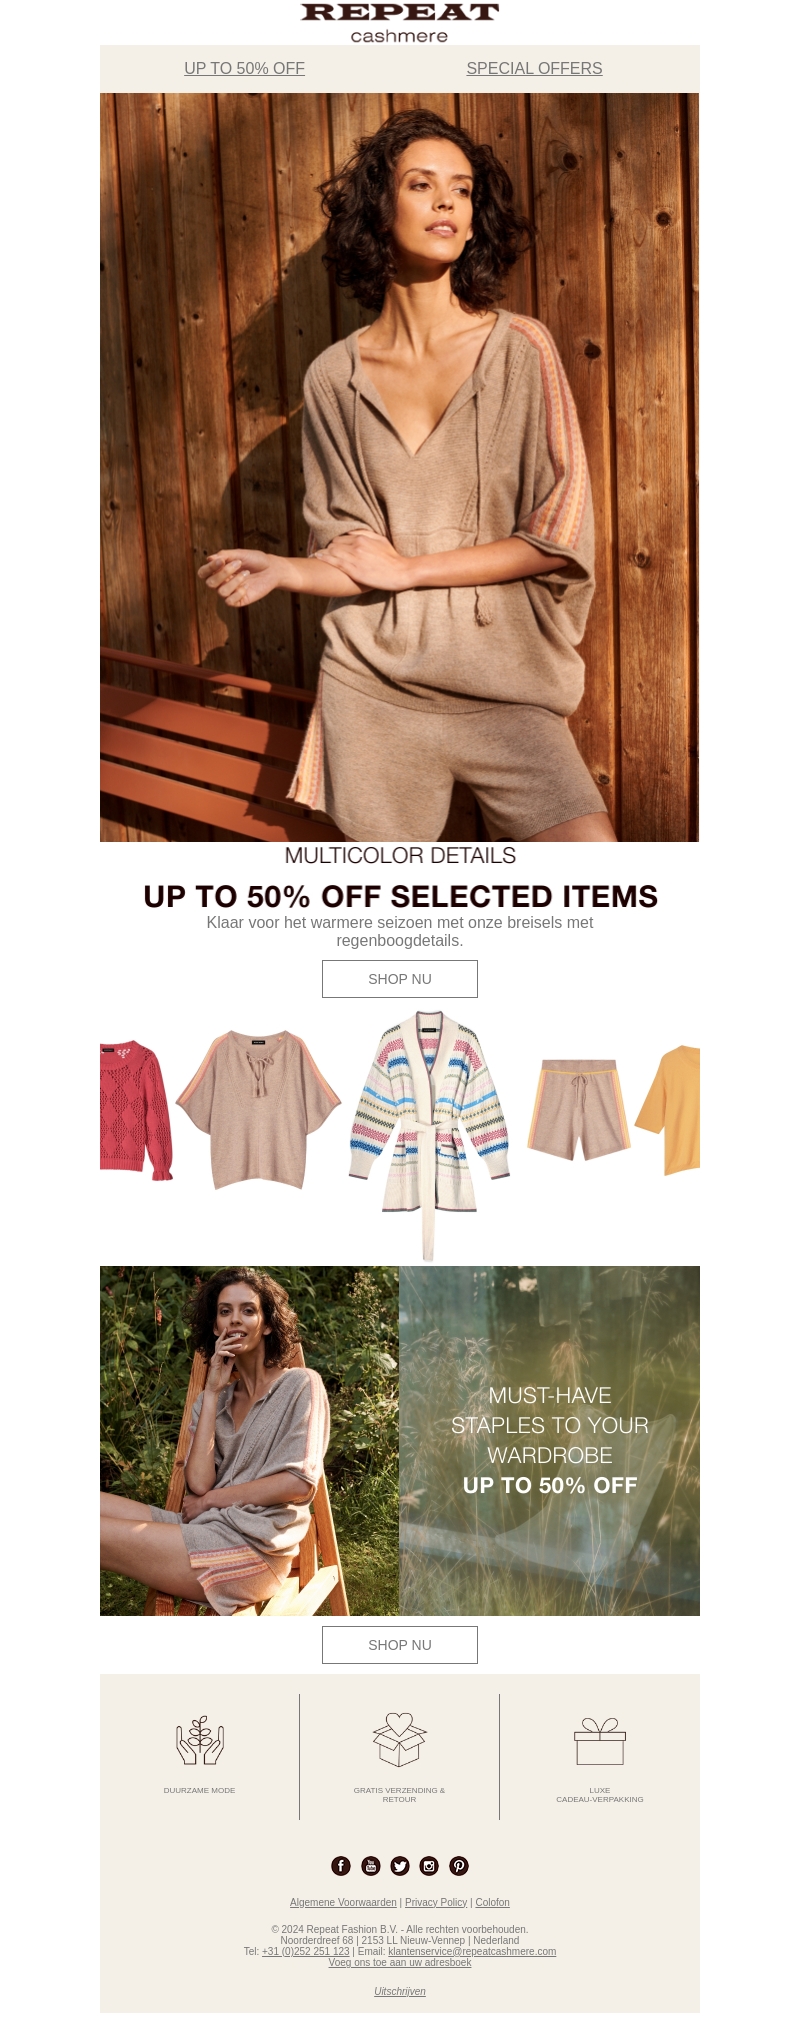800x2017 pixels.
Task: Open the Pinterest social icon
Action: pyautogui.click(x=459, y=1865)
